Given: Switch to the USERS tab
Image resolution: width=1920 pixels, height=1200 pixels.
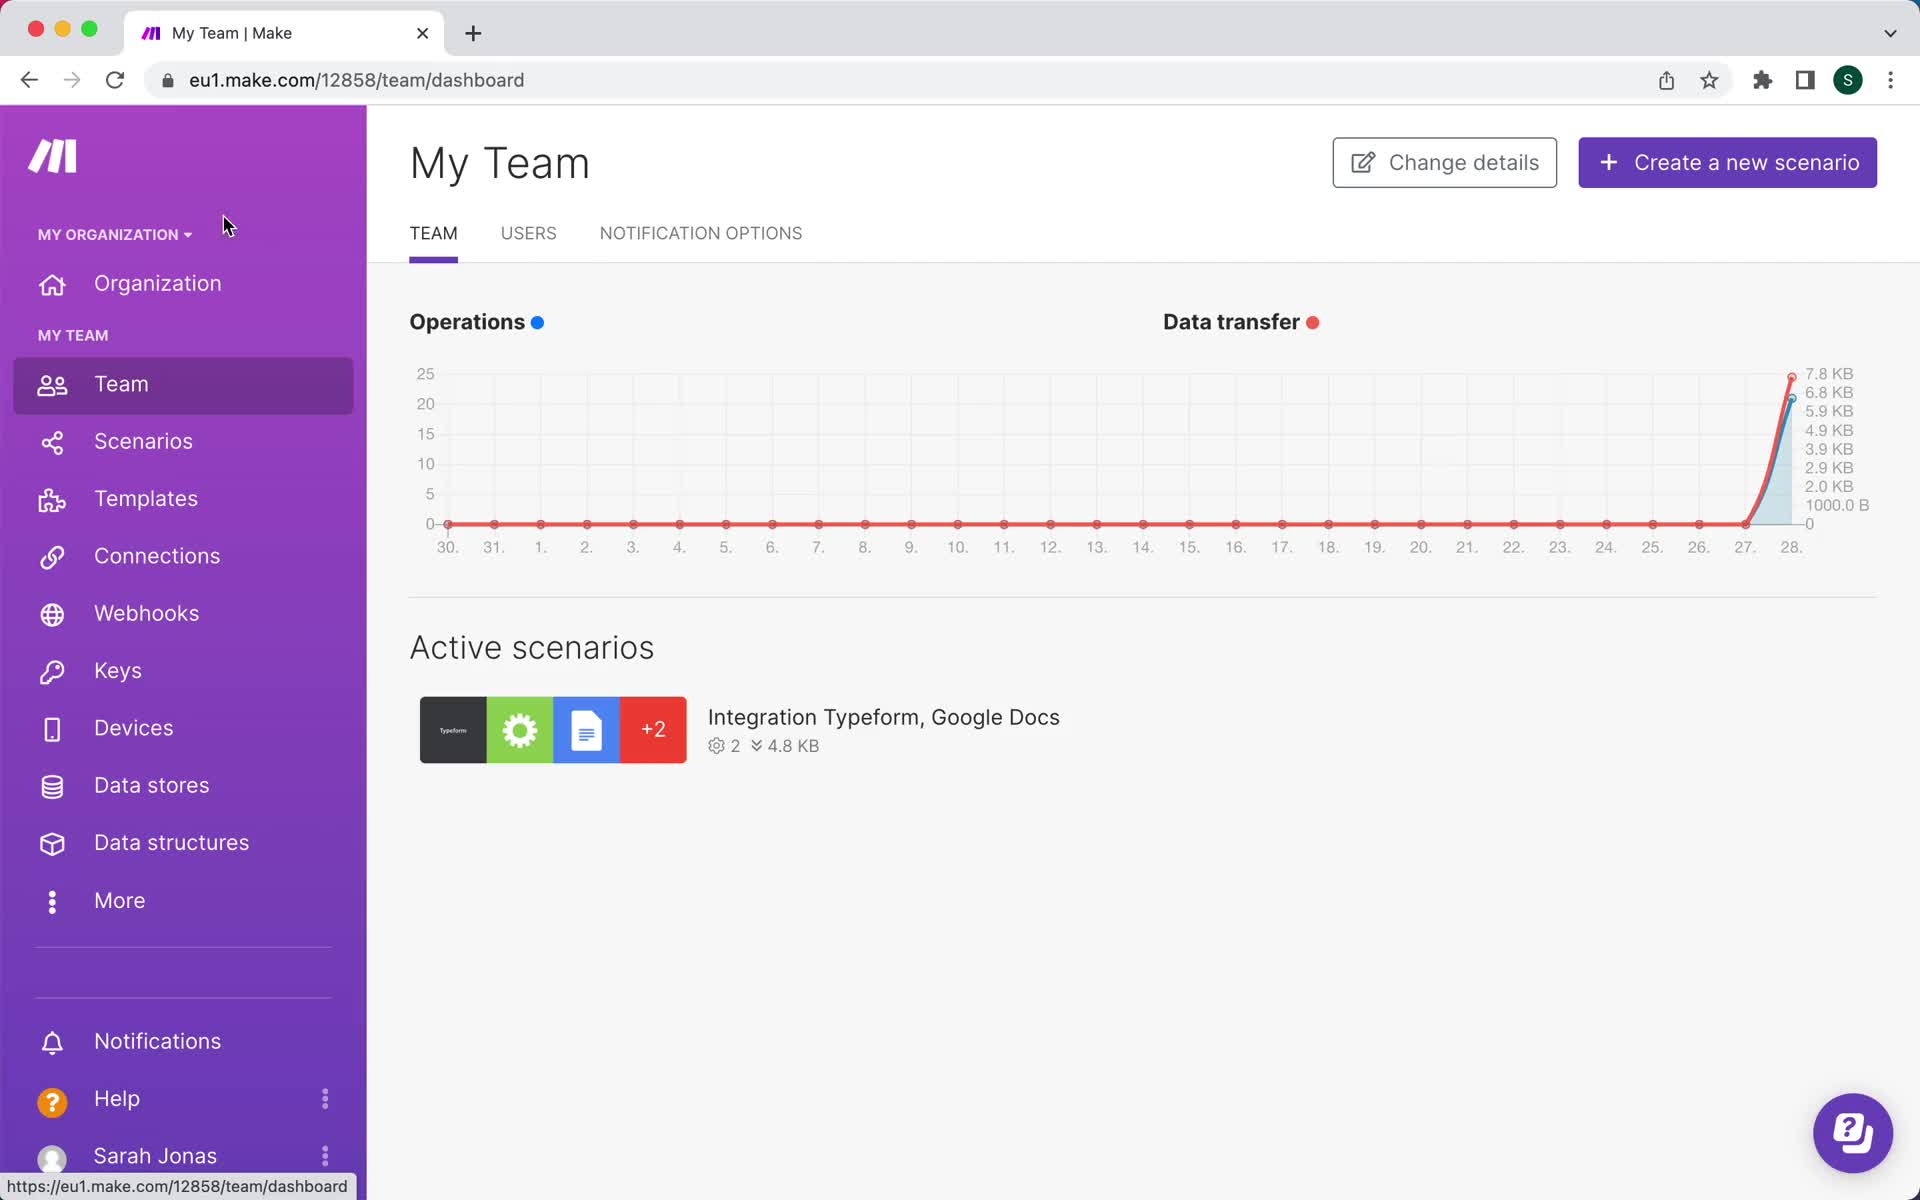Looking at the screenshot, I should (x=528, y=231).
